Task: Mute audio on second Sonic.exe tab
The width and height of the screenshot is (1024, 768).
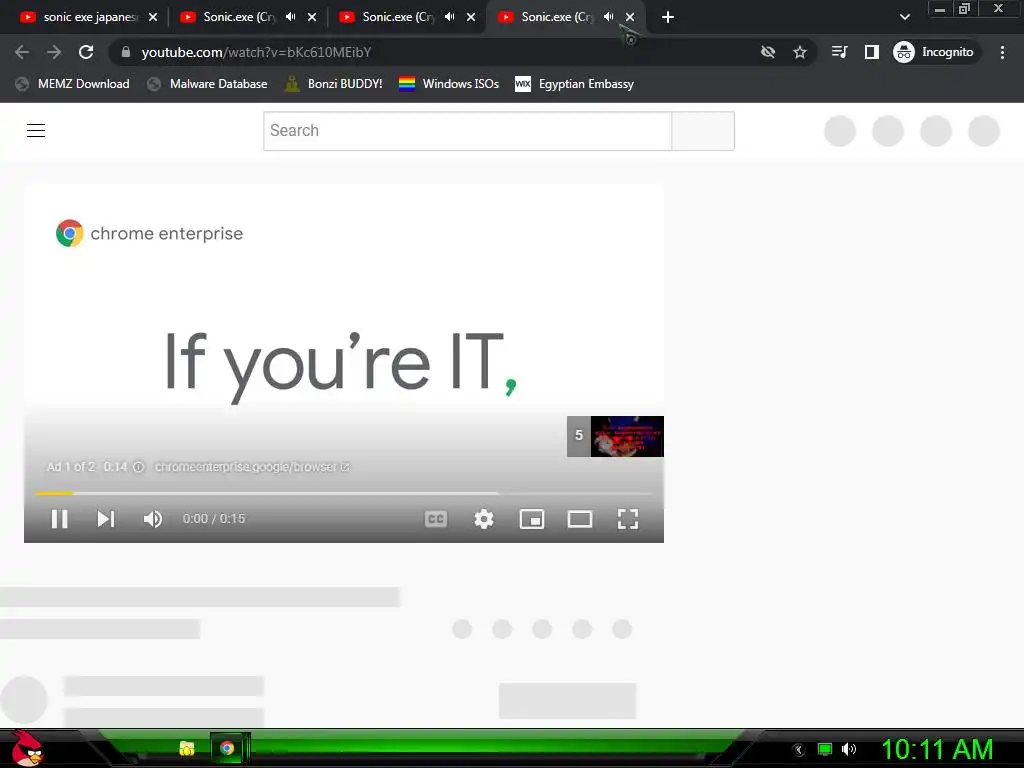Action: [x=291, y=17]
